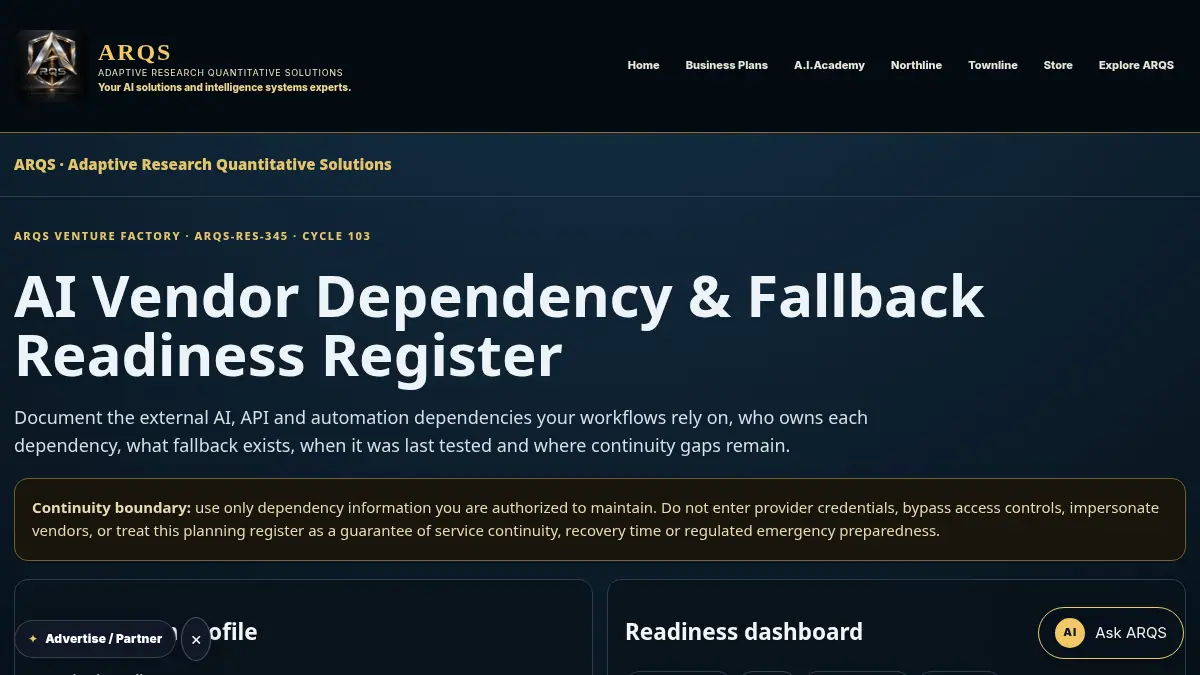Open the Townline navigation link

tap(992, 65)
